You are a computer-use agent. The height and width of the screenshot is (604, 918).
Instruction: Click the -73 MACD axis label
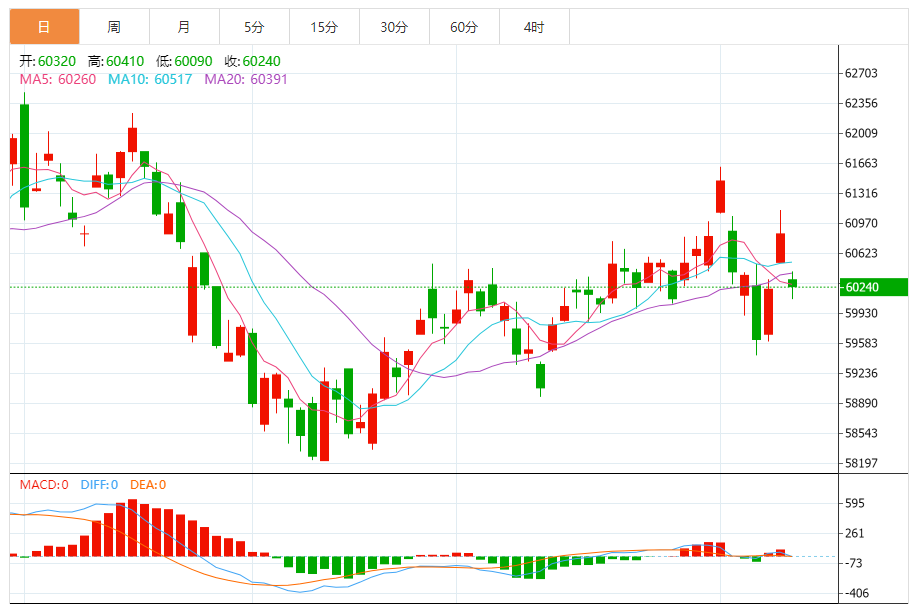(x=854, y=563)
